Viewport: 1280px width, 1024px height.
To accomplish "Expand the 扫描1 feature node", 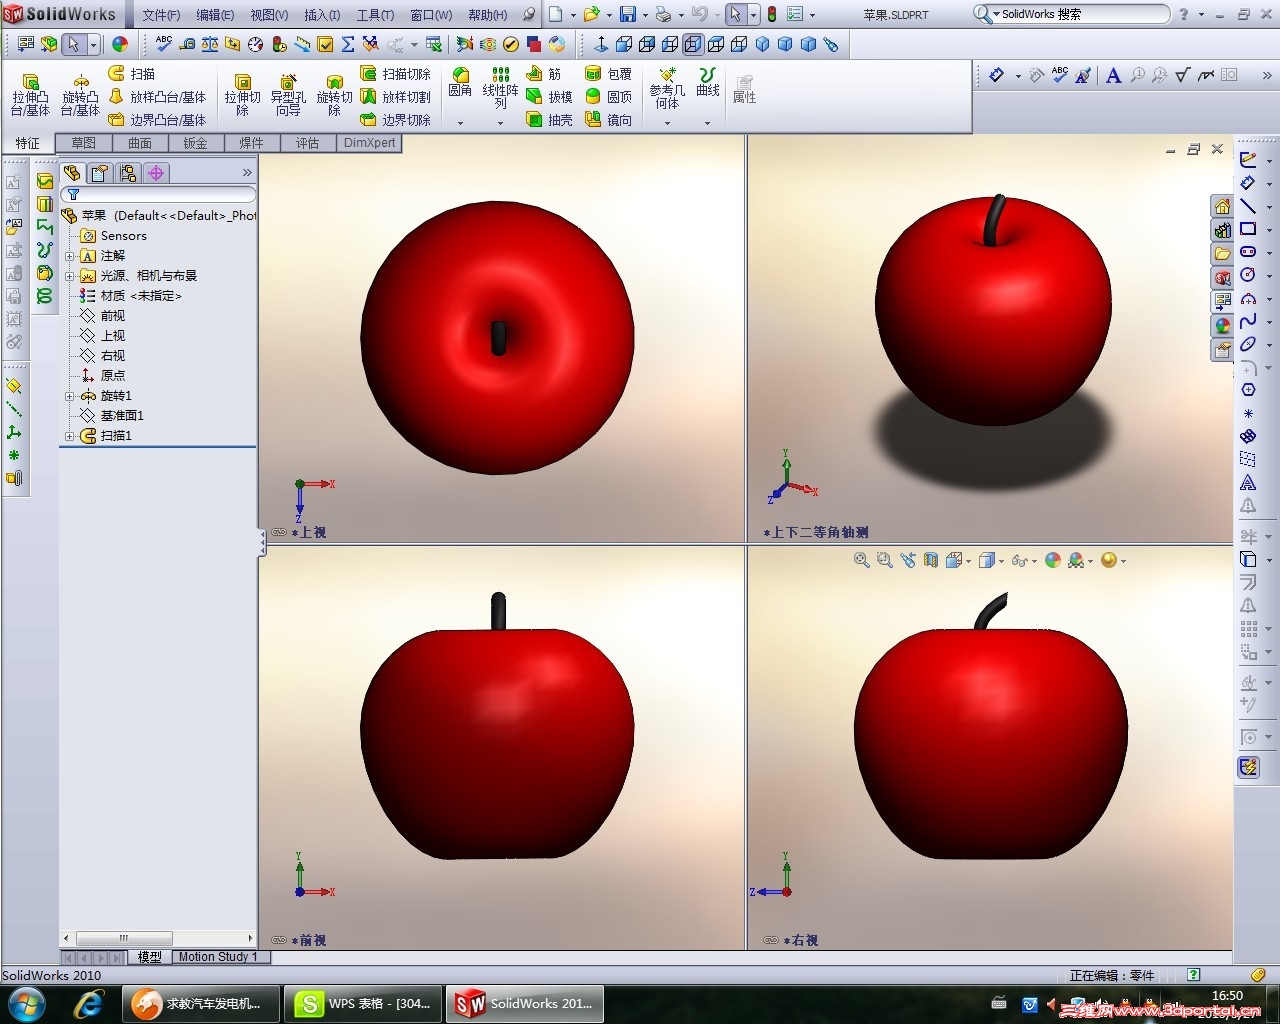I will point(70,436).
